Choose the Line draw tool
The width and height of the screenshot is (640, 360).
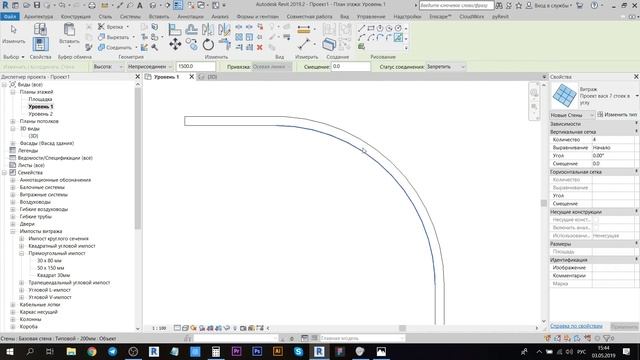point(362,28)
